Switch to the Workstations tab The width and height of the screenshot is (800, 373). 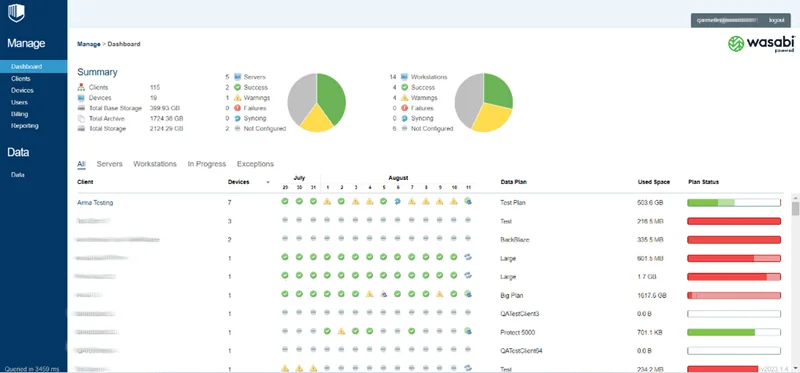155,164
